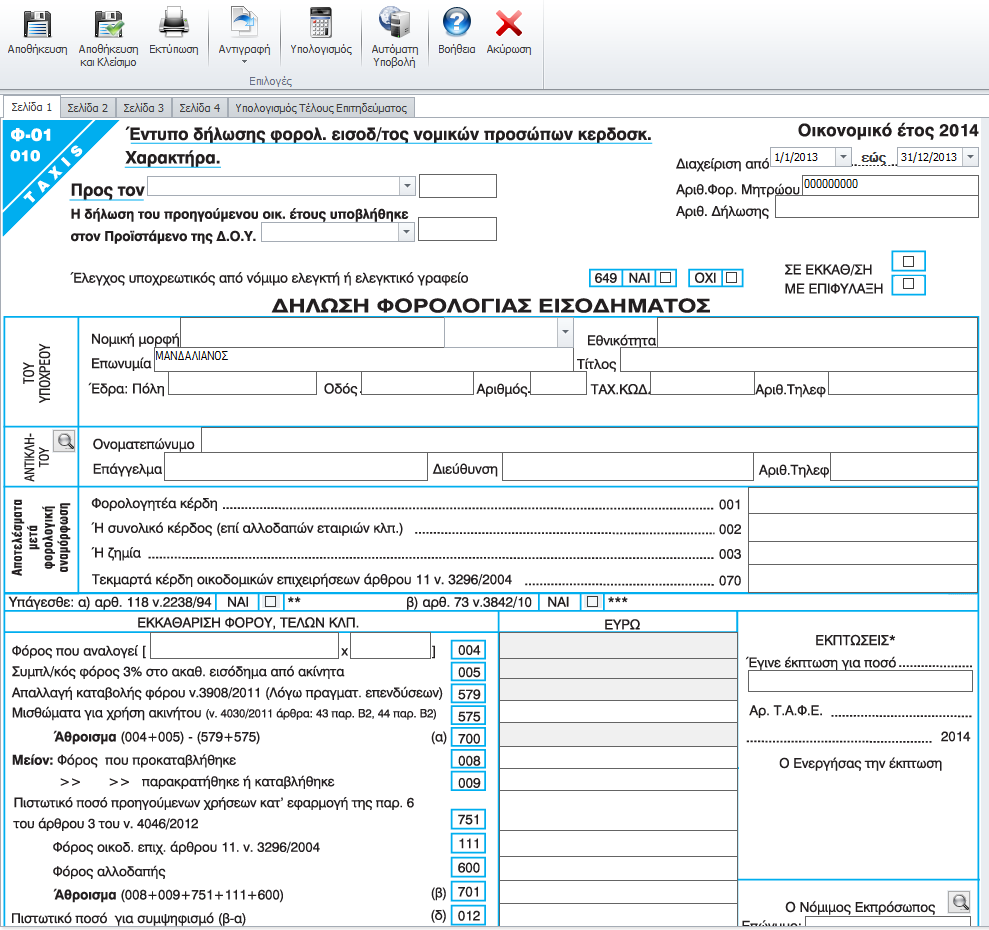989x930 pixels.
Task: Click the Επάγγελμα field
Action: 295,468
